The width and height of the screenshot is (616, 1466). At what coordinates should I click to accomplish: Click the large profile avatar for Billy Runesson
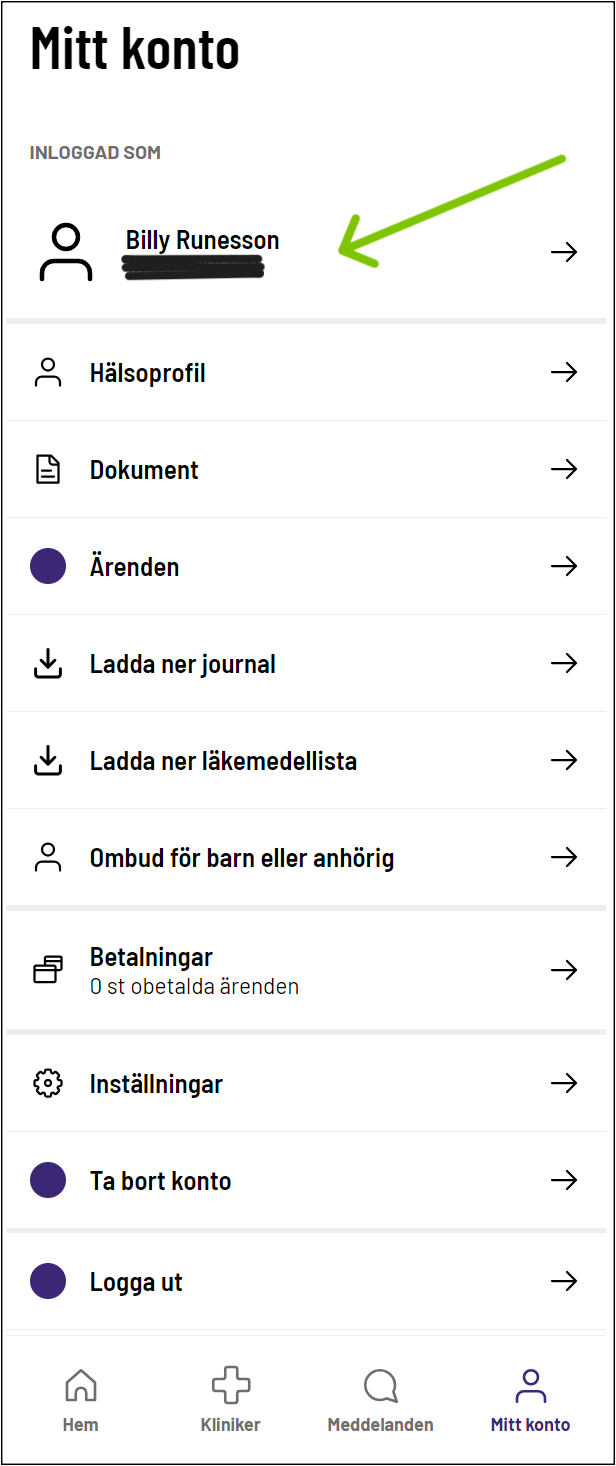point(65,252)
